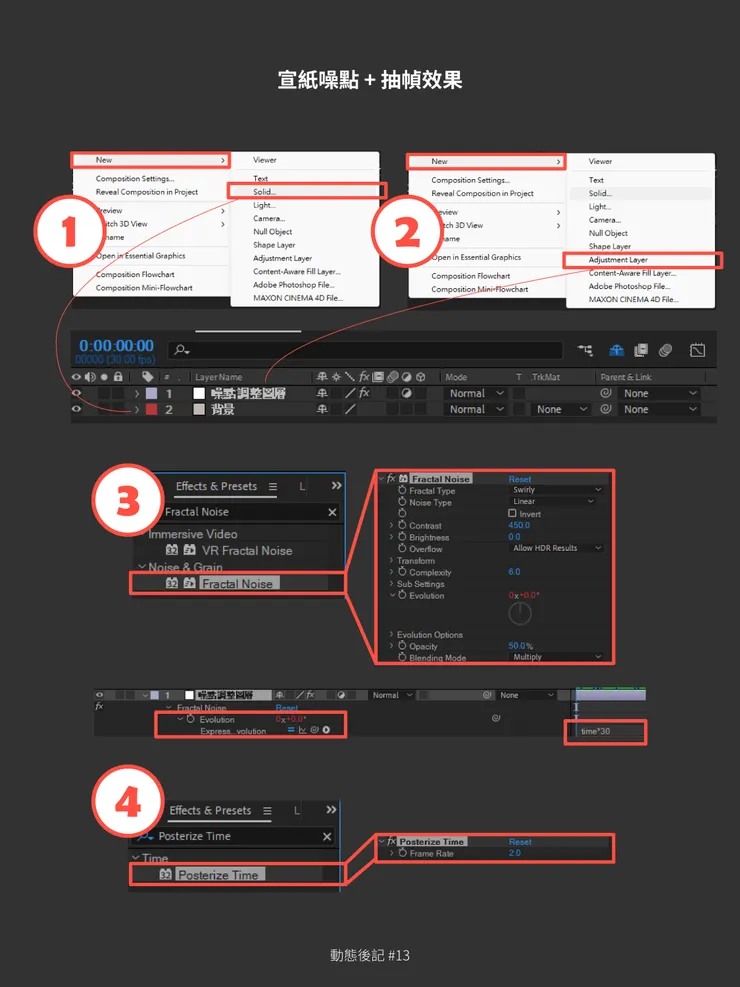Open the Fractal Type Swirly dropdown
Image resolution: width=740 pixels, height=987 pixels.
point(557,490)
